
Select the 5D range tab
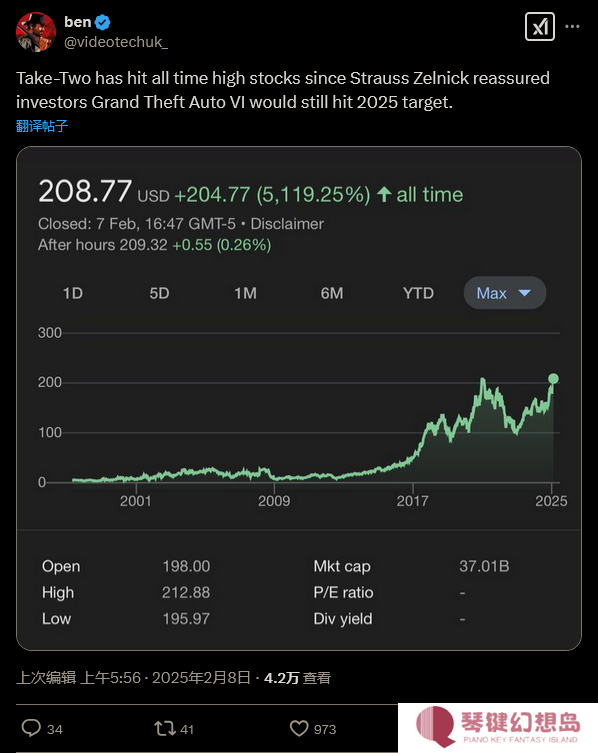159,293
